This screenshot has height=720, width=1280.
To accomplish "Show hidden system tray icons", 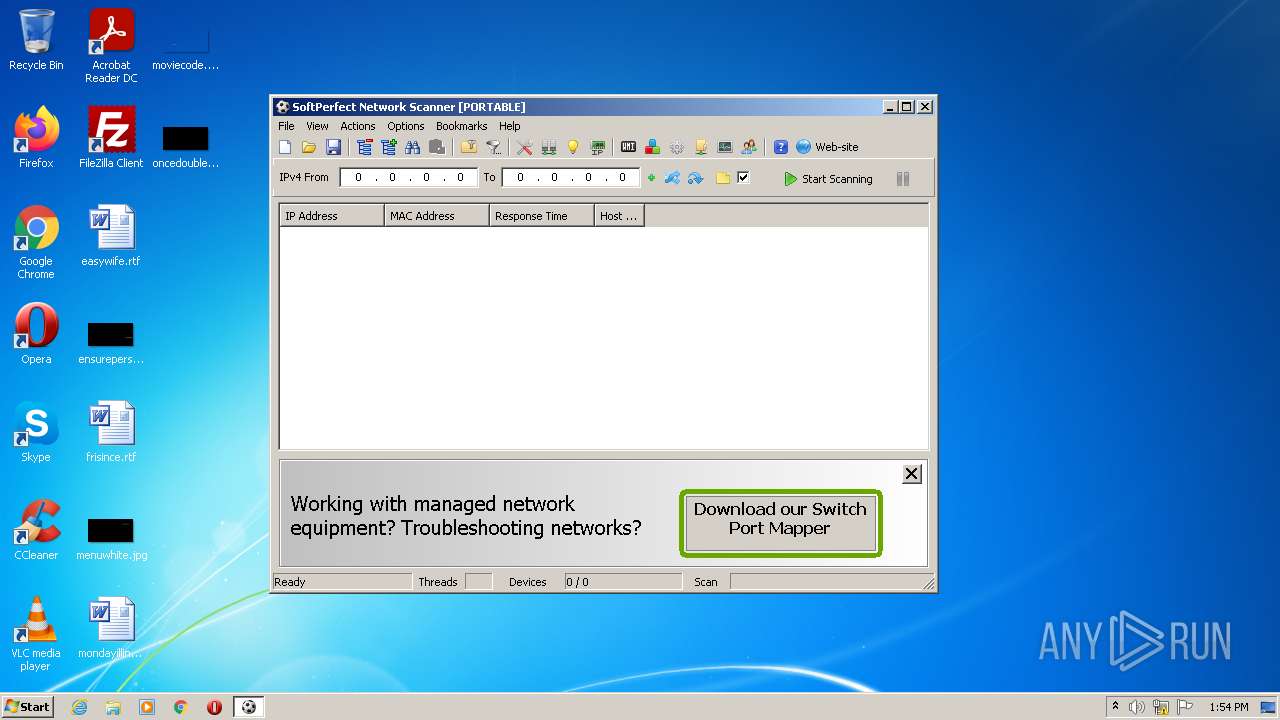I will pos(1115,707).
